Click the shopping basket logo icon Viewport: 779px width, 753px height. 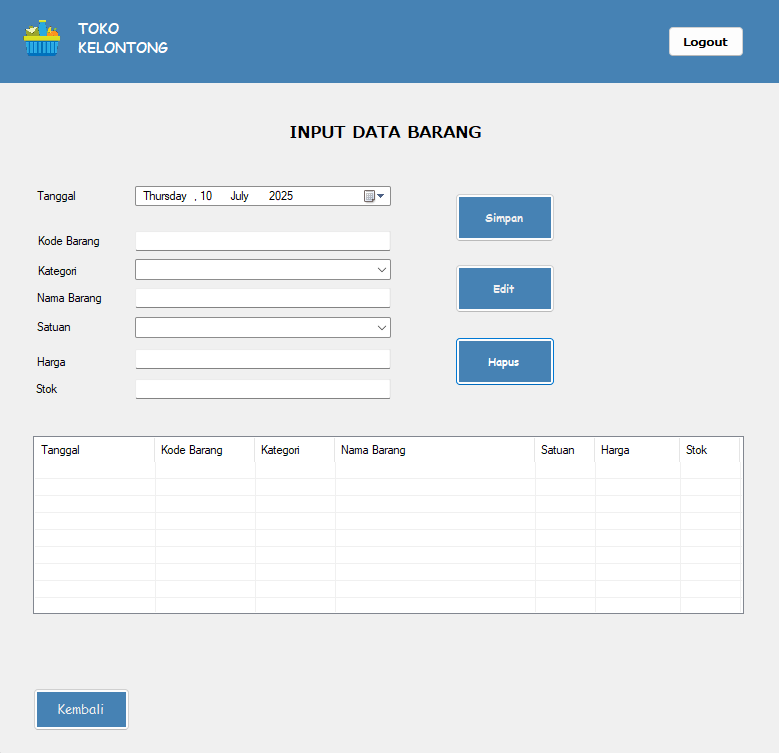[x=42, y=38]
